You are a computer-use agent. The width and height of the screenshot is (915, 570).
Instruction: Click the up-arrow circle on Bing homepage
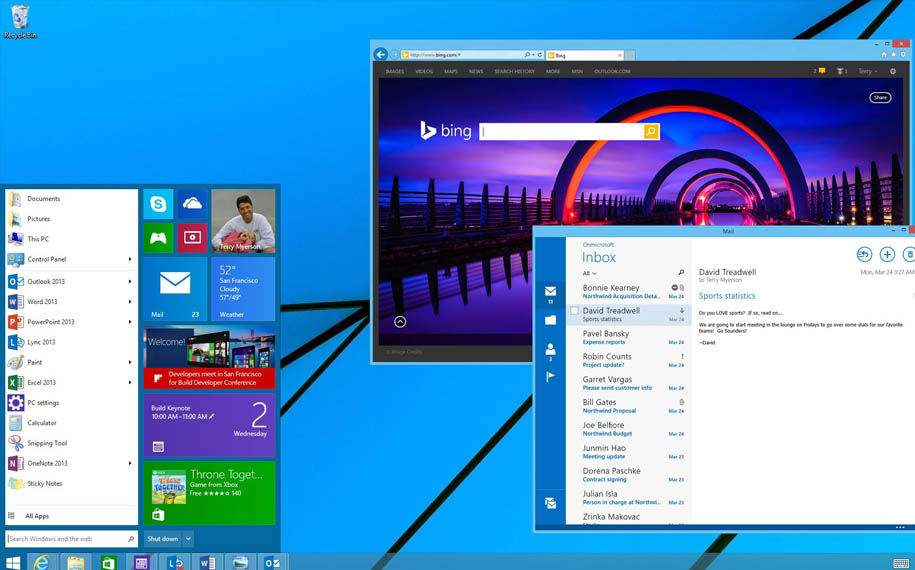[400, 321]
